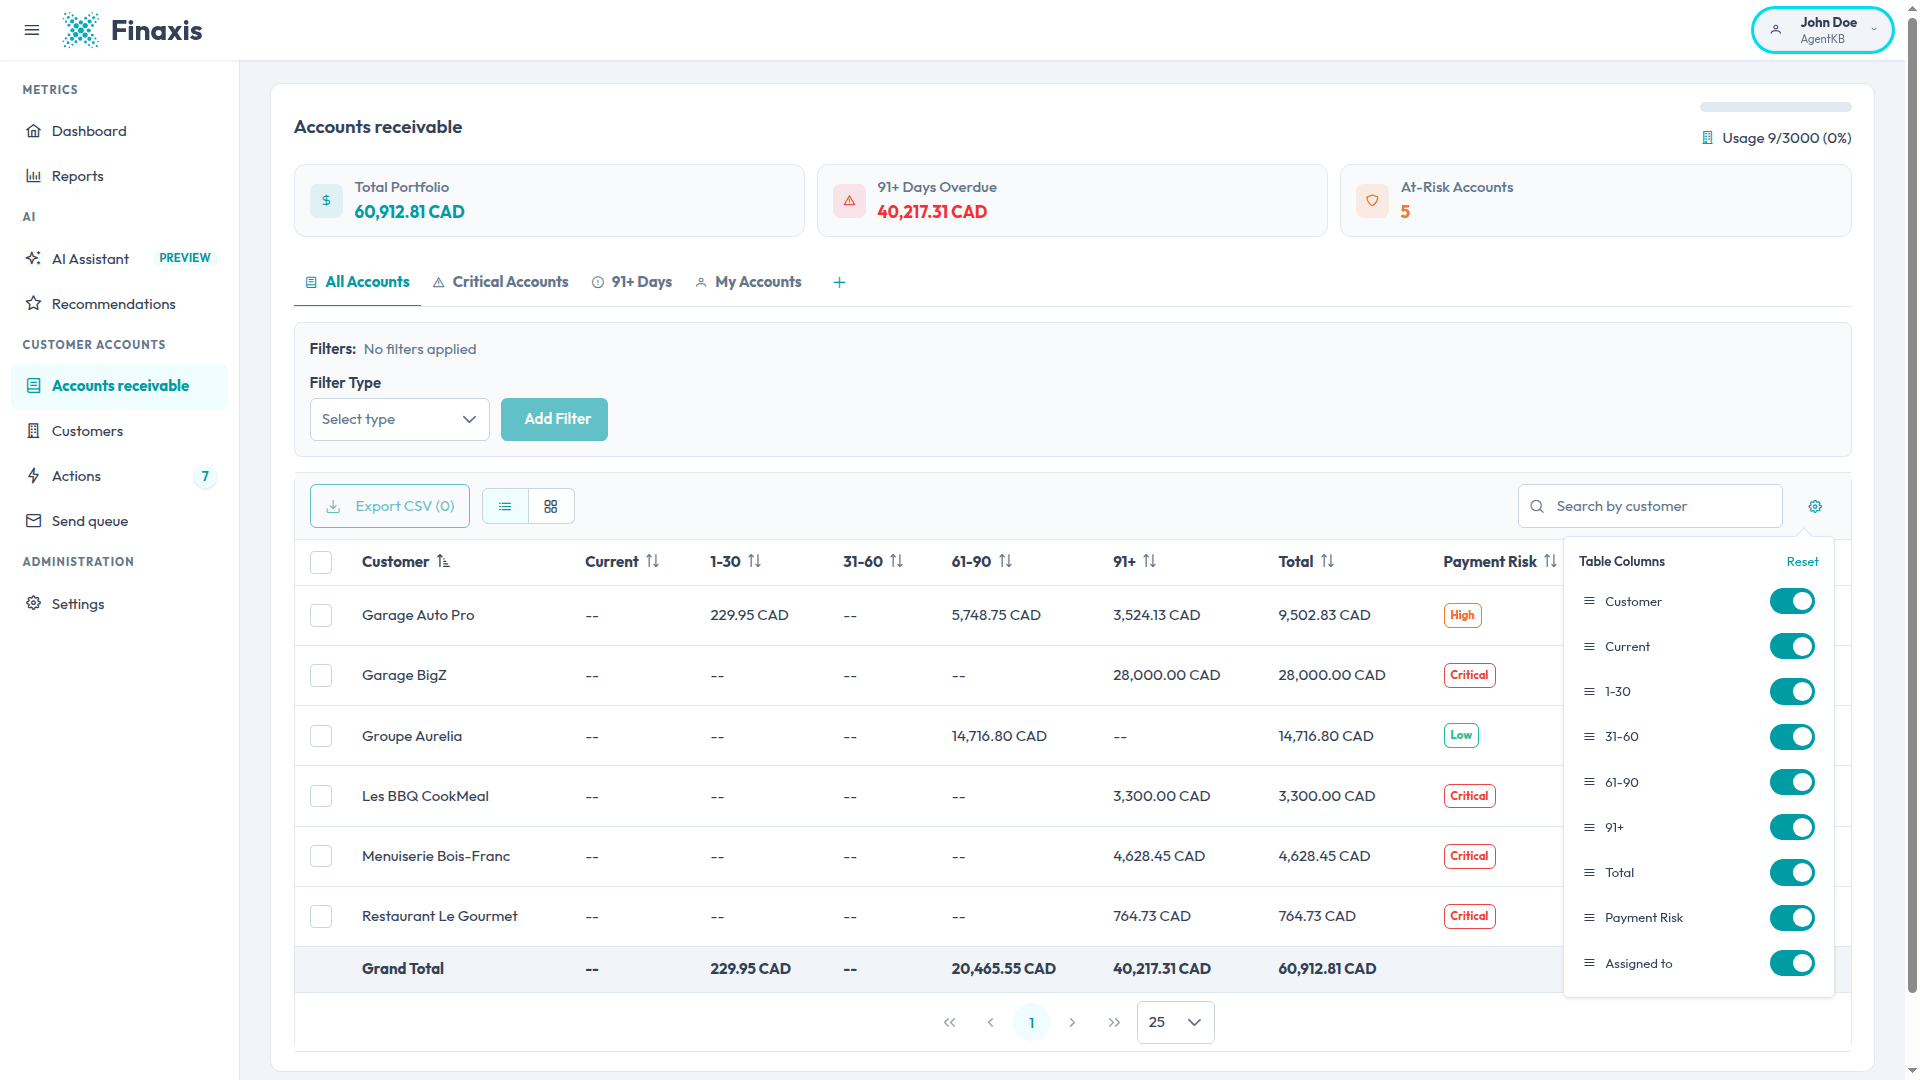Click the Finaxis logo
Image resolution: width=1920 pixels, height=1080 pixels.
point(132,30)
